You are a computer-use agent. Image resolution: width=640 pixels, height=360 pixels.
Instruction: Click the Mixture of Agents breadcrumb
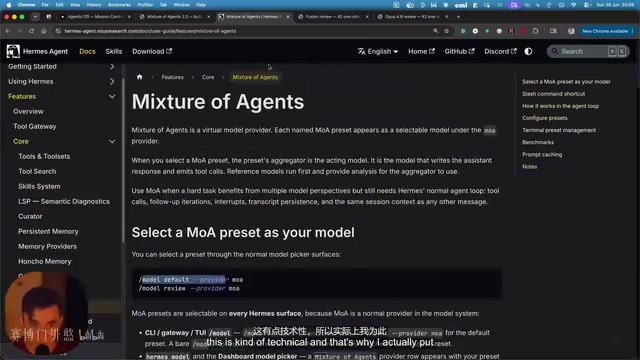coord(255,77)
